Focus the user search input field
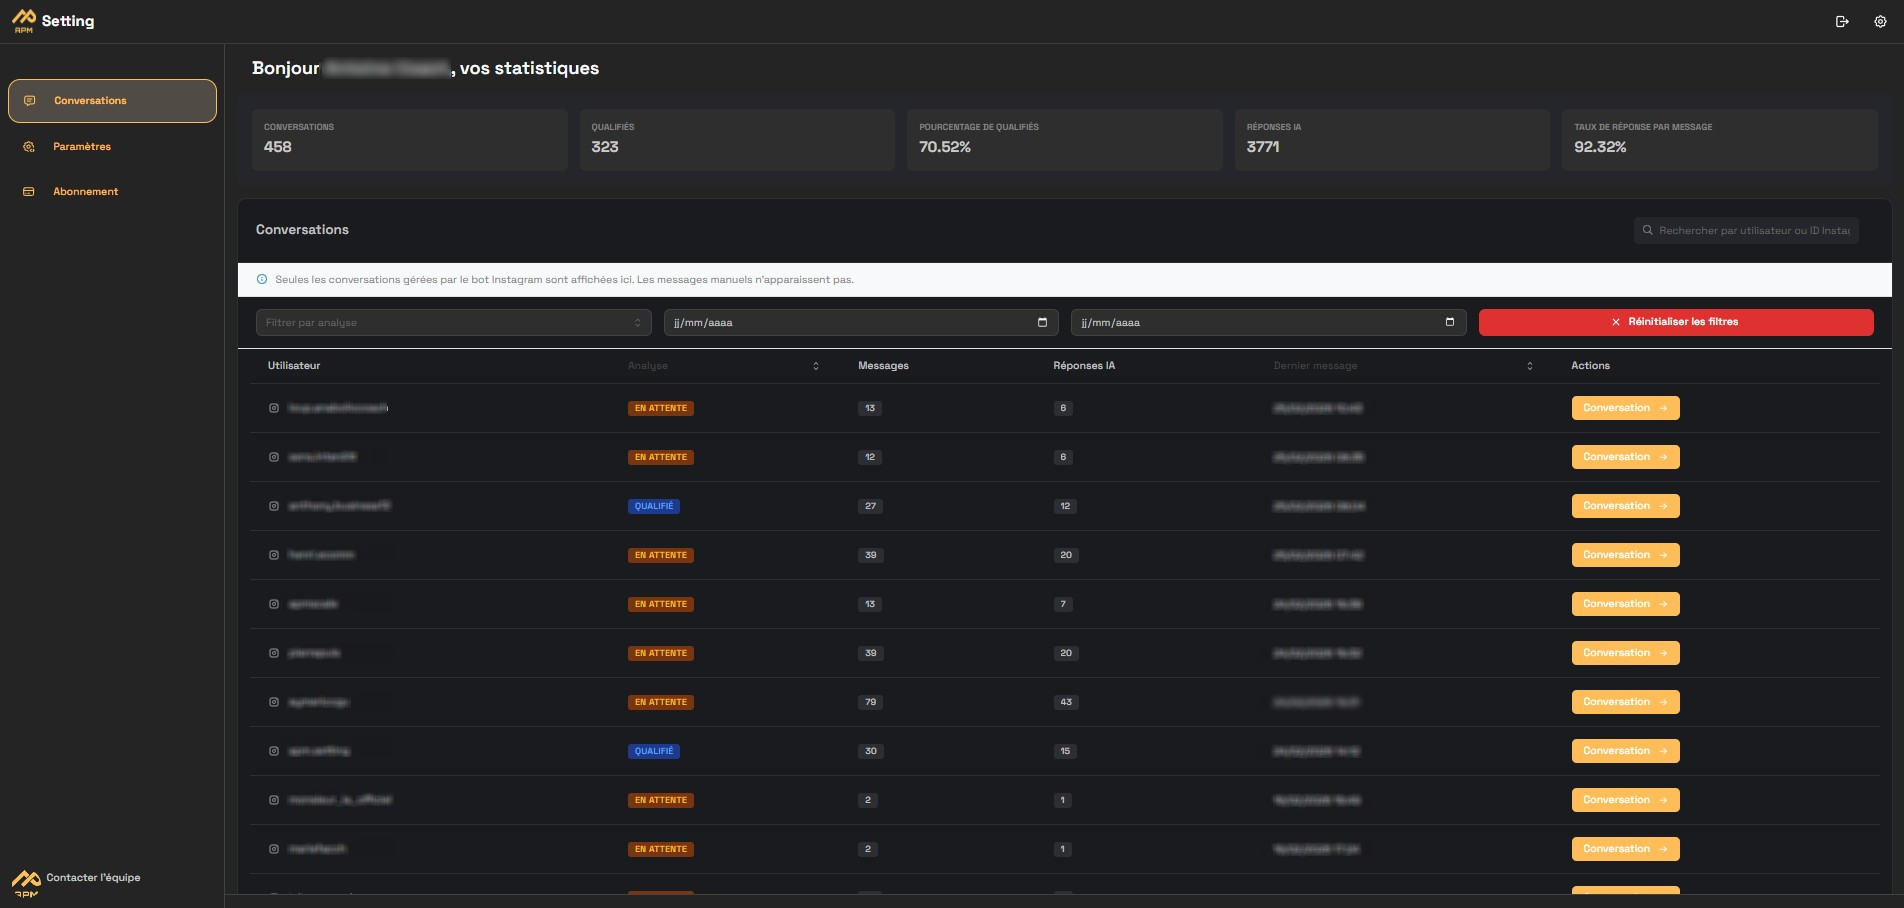This screenshot has height=908, width=1904. tap(1753, 230)
